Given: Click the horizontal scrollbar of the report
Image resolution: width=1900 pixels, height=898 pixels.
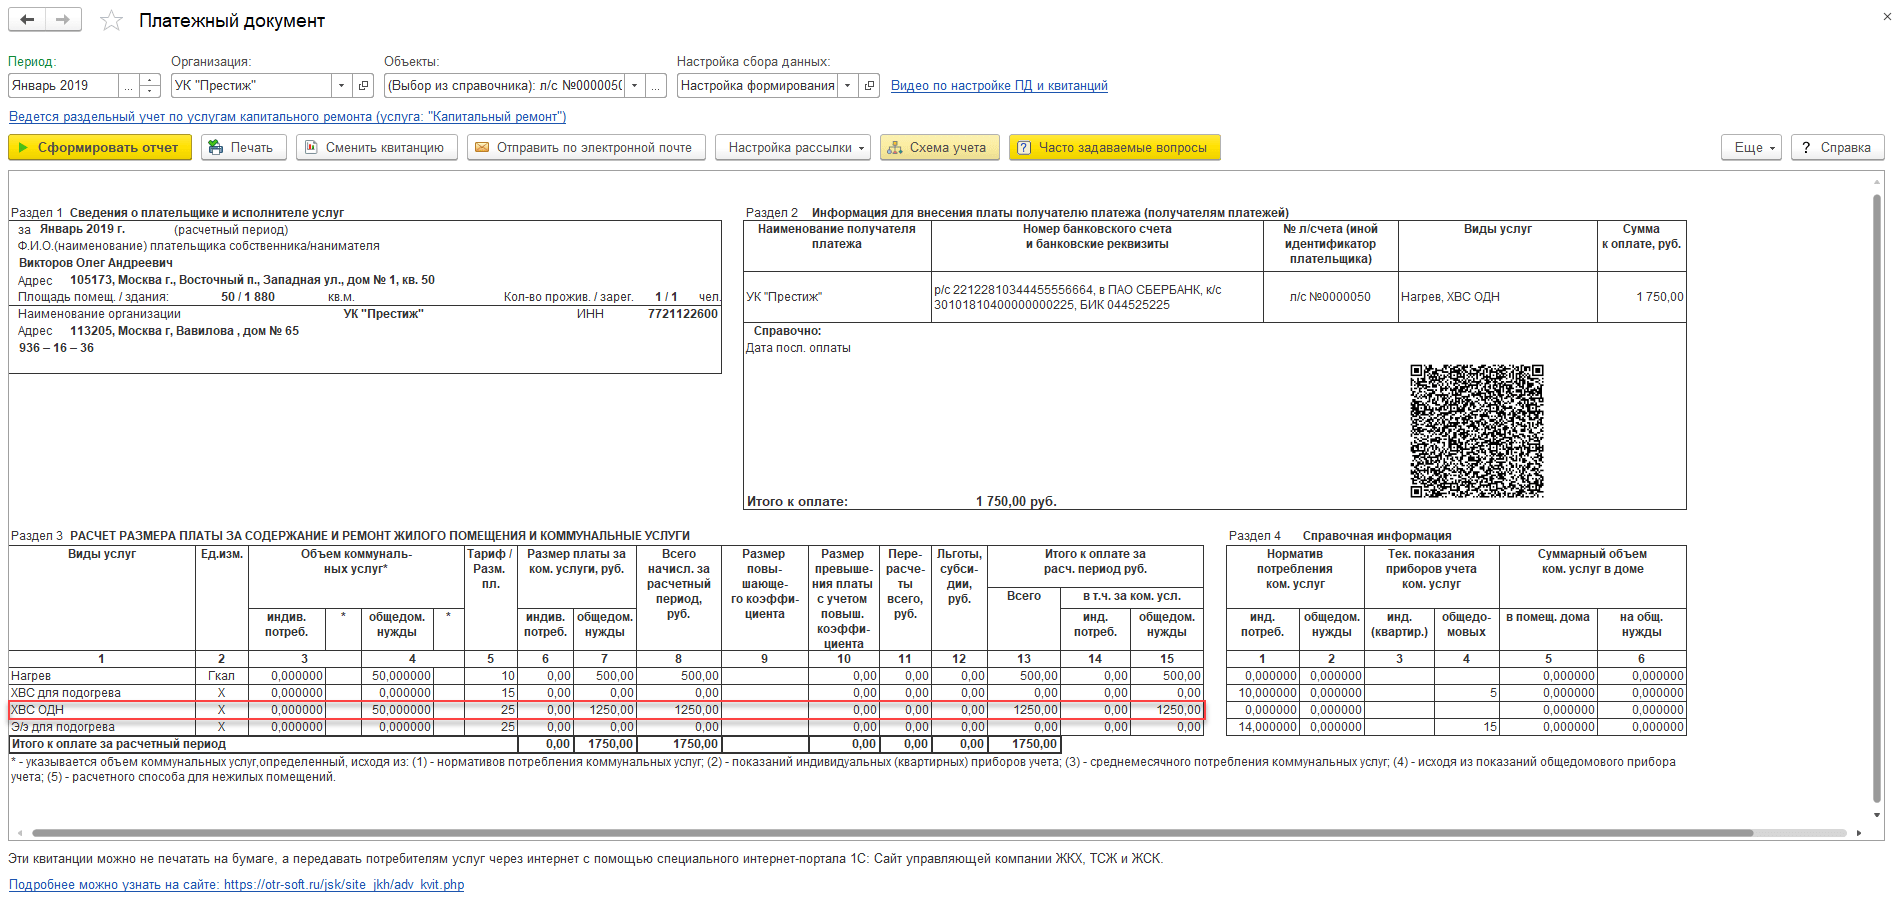Looking at the screenshot, I should [x=892, y=833].
